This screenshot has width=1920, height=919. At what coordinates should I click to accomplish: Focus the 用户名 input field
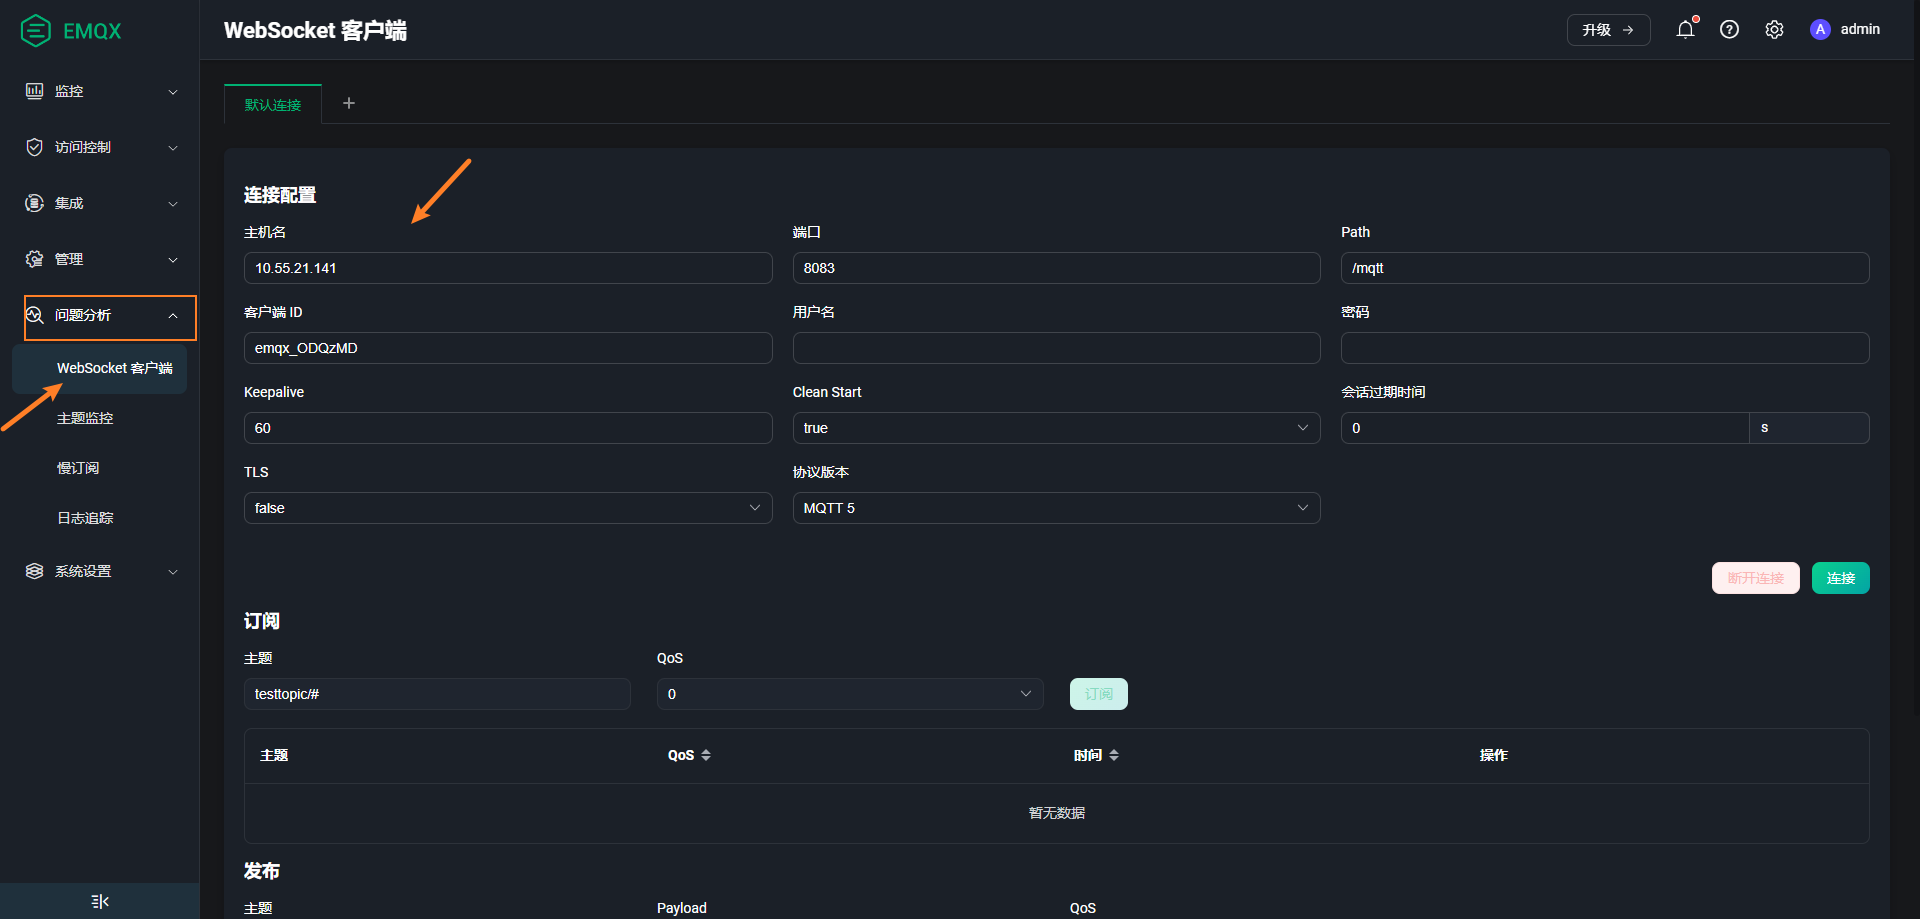click(1056, 348)
